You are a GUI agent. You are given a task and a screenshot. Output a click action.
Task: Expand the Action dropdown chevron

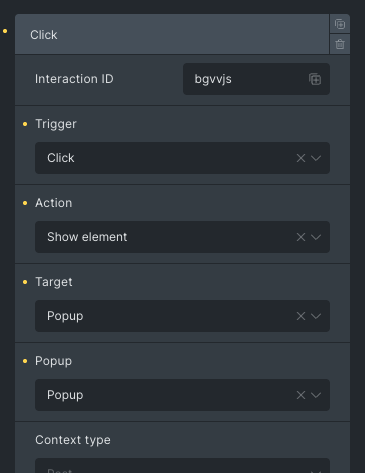(x=316, y=237)
